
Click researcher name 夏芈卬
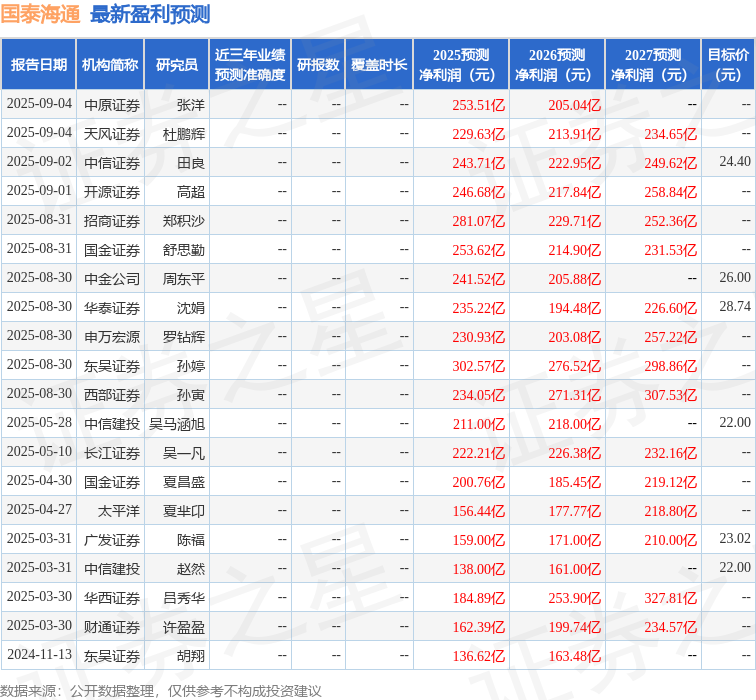[184, 511]
